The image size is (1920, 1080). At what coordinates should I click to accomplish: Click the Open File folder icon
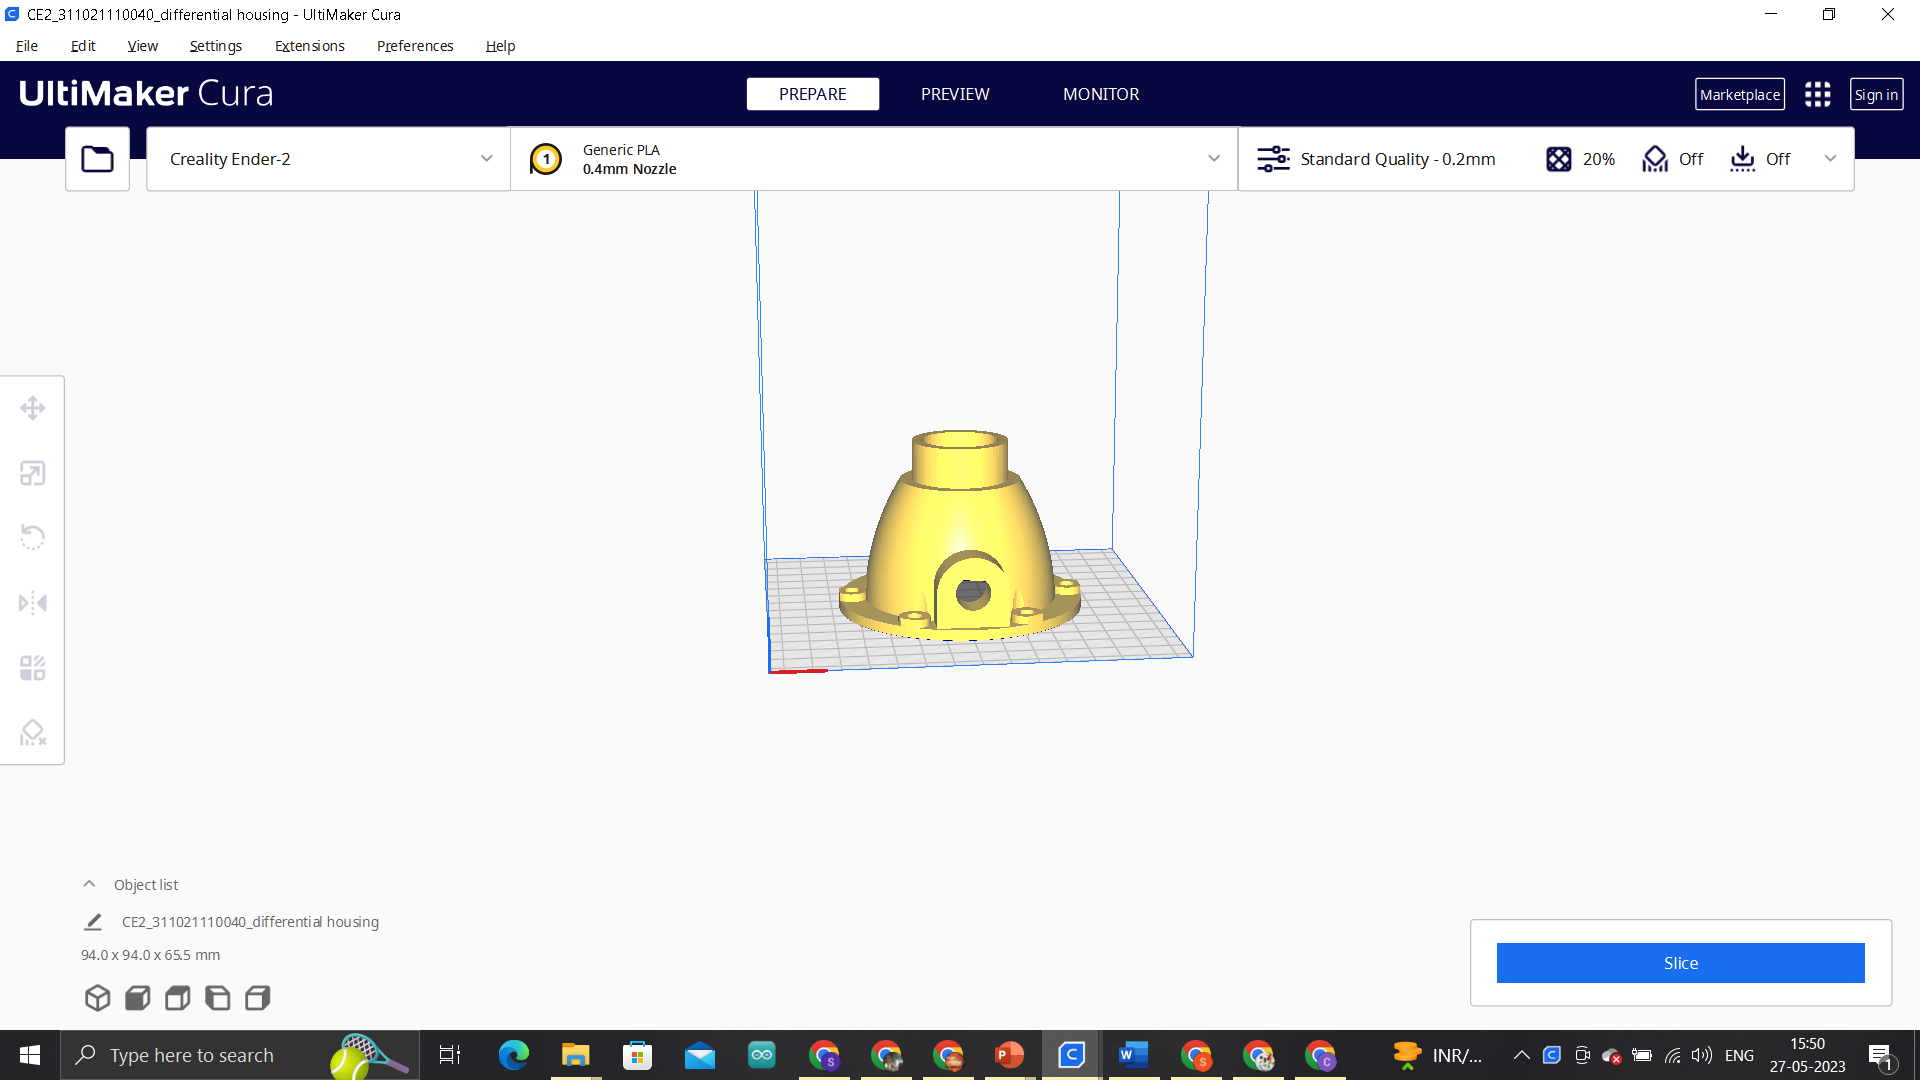click(97, 159)
